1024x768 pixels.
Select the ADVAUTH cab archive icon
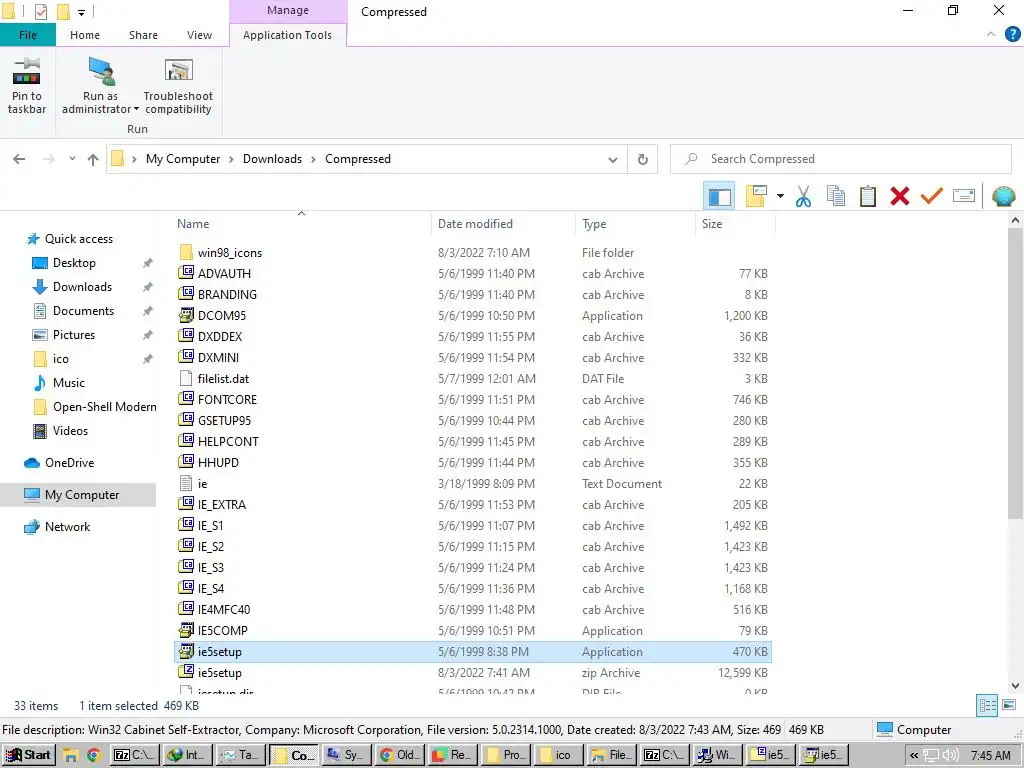pos(186,273)
